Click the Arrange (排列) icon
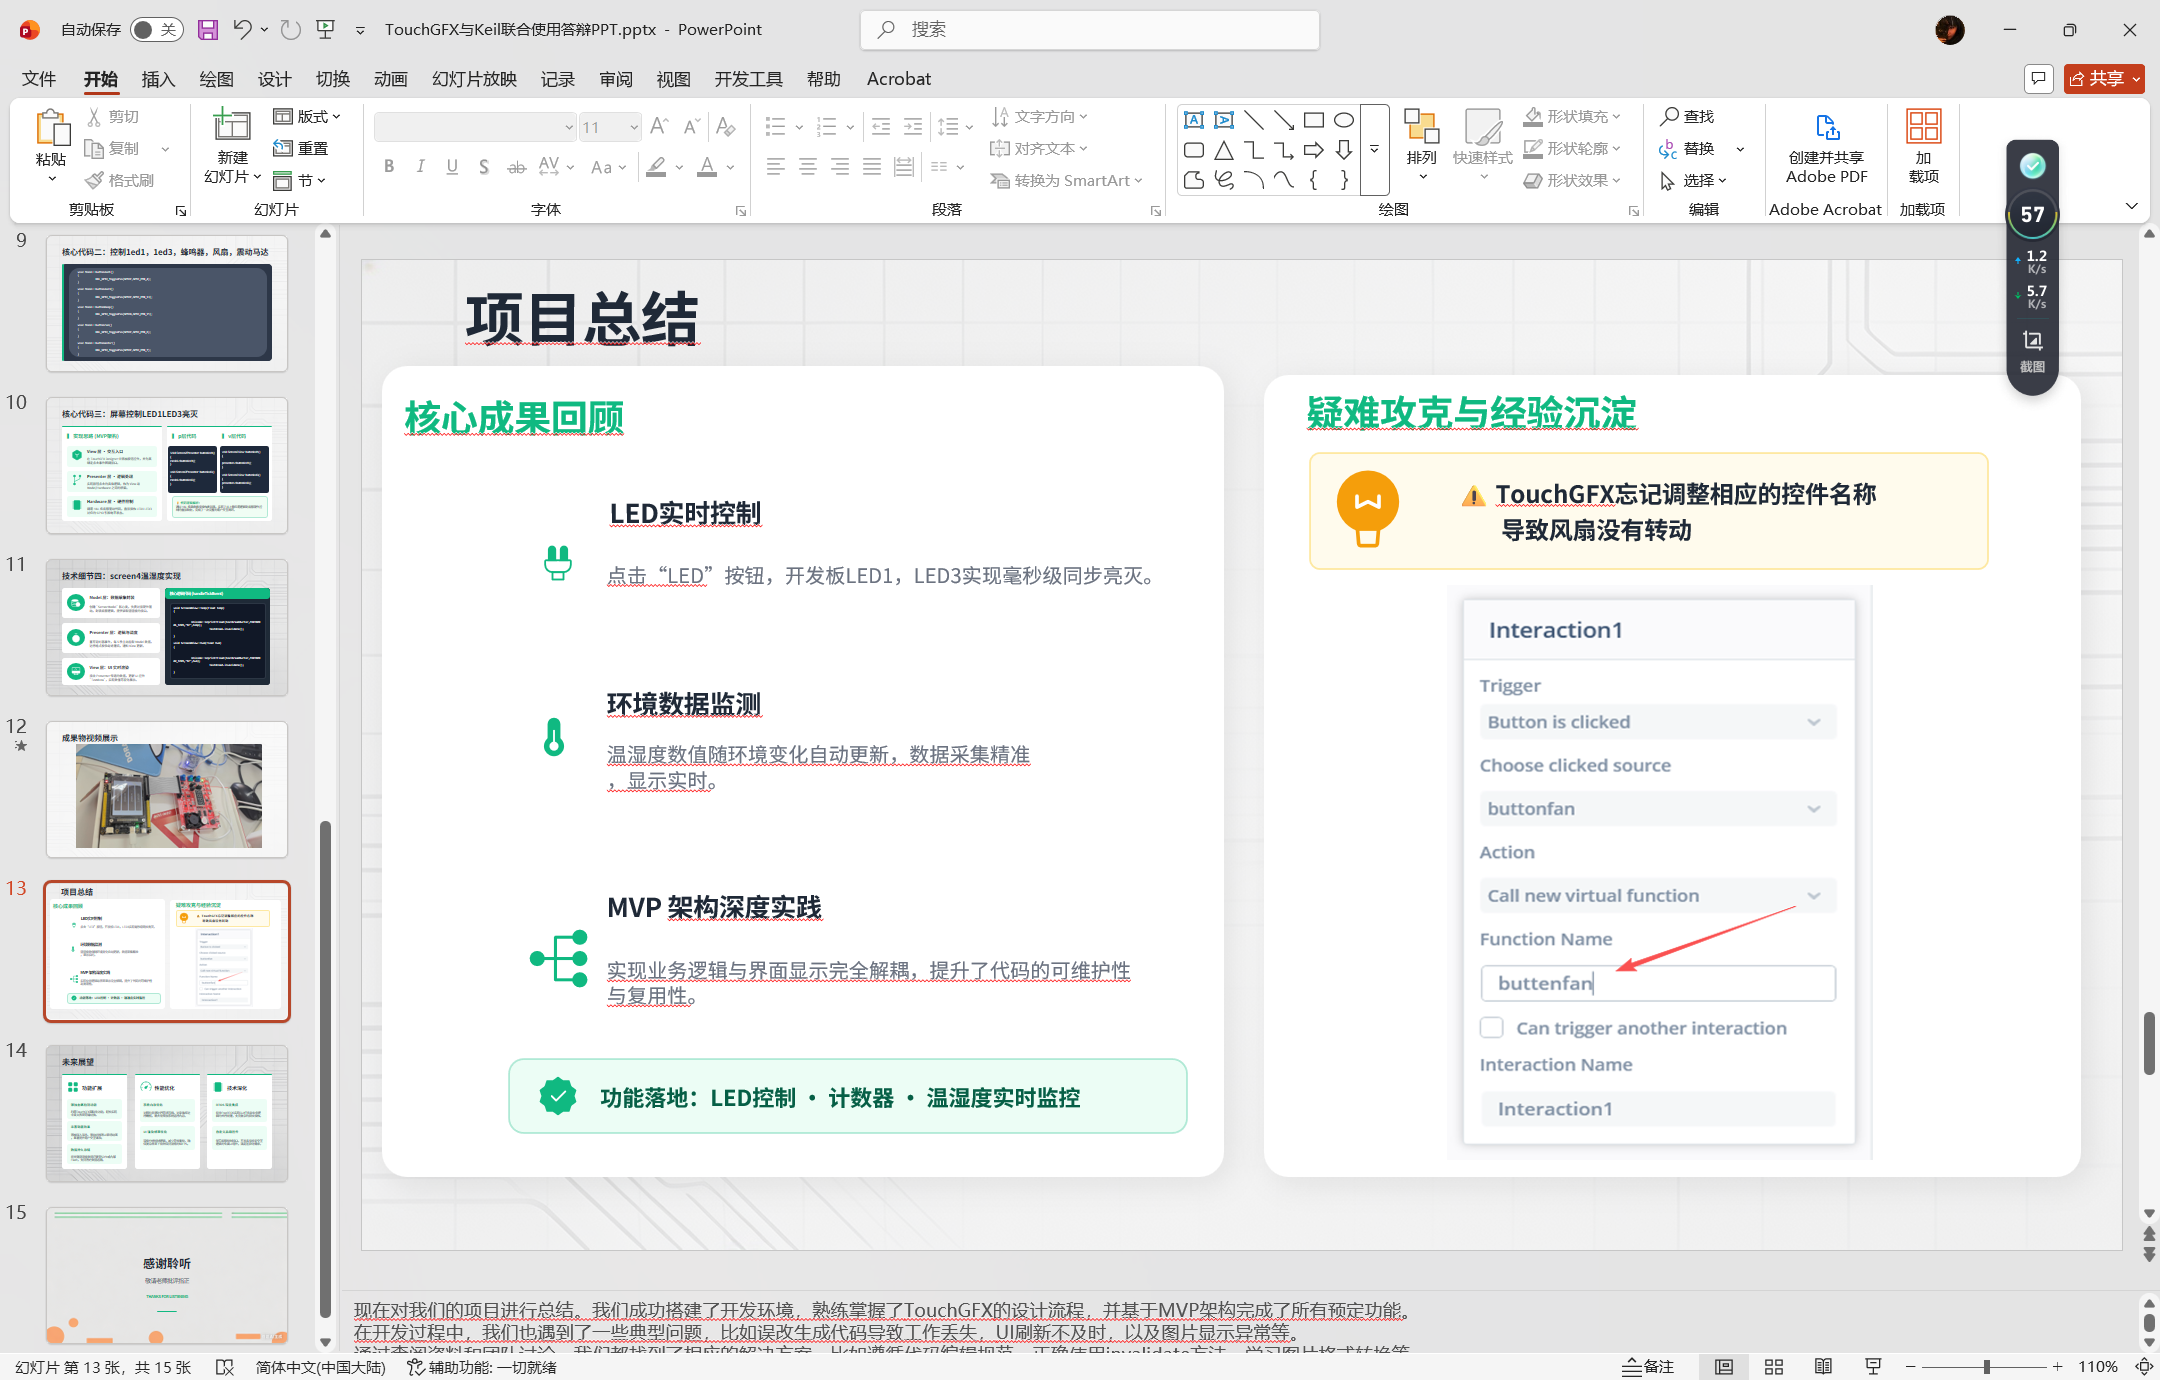 [x=1421, y=127]
